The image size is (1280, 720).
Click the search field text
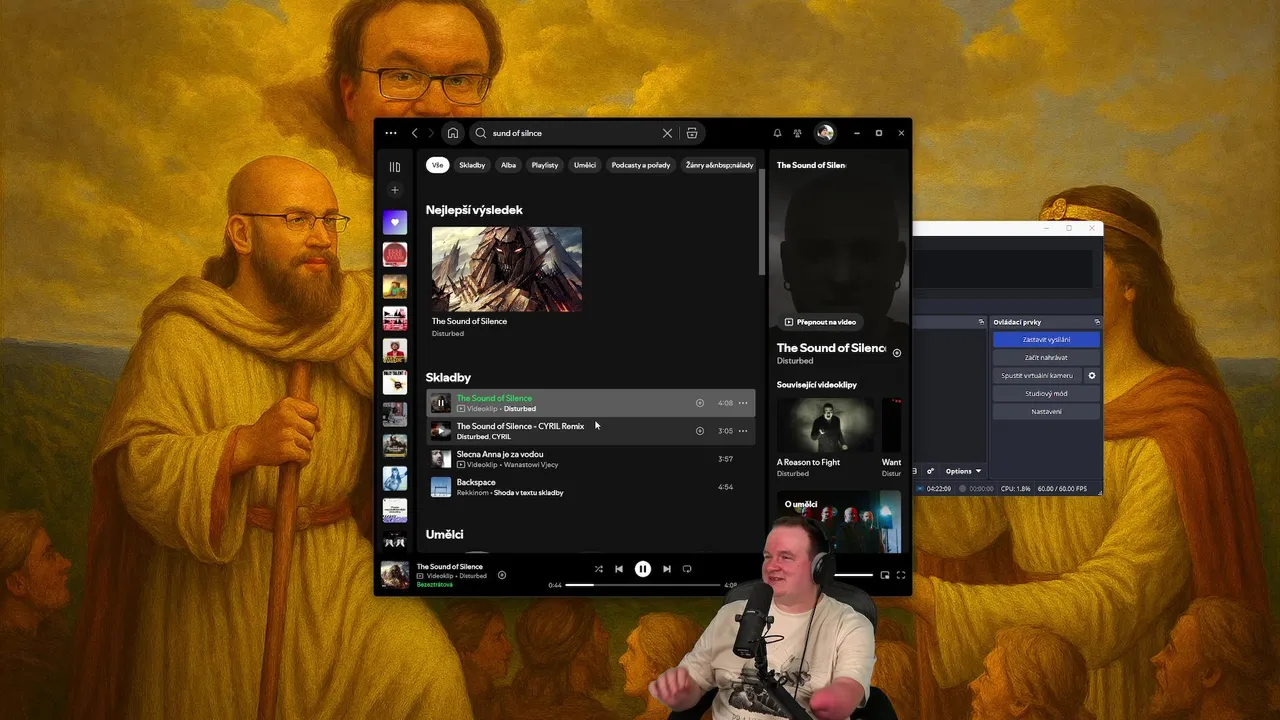pyautogui.click(x=517, y=133)
